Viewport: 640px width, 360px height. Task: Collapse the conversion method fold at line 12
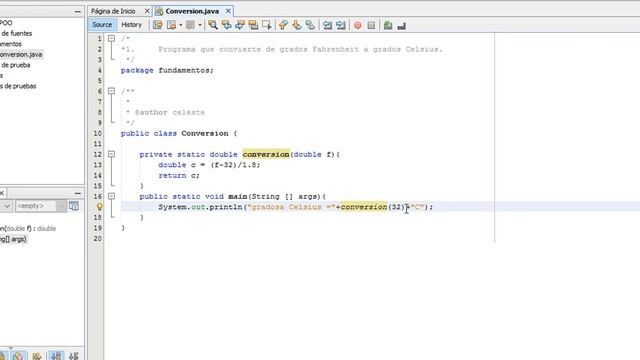pos(111,154)
